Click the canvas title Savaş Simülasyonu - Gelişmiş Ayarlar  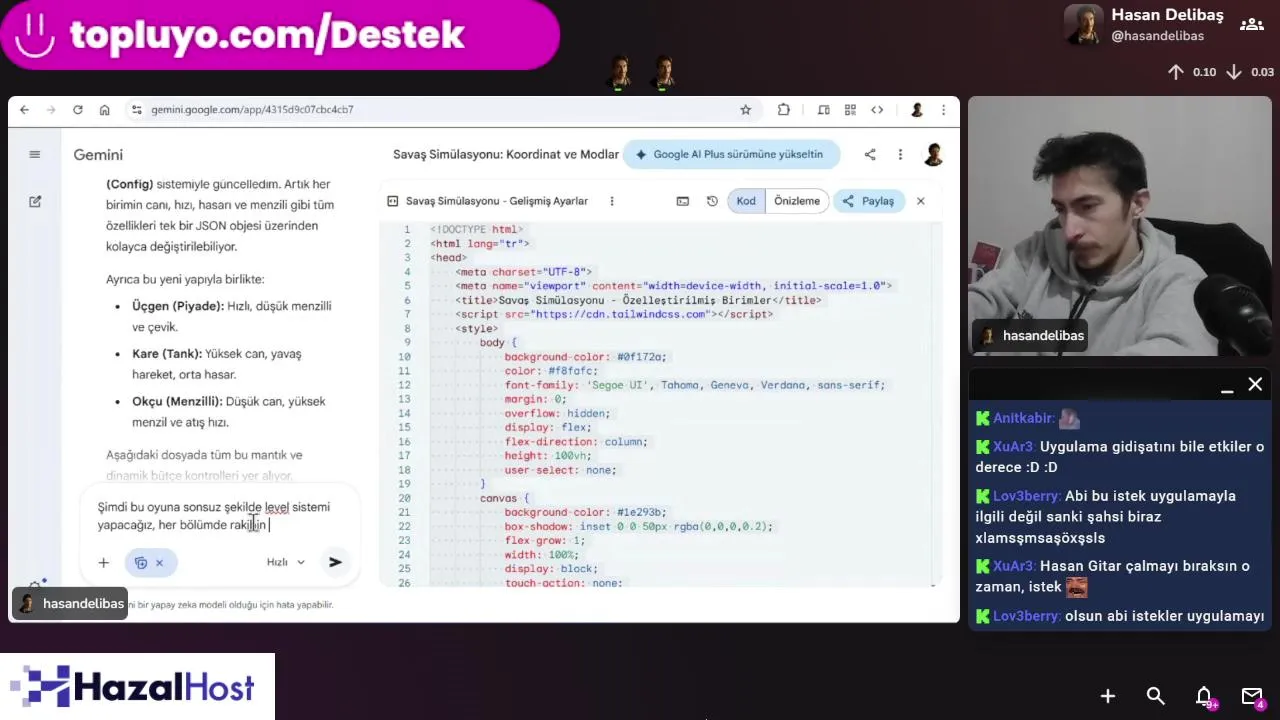[x=497, y=201]
